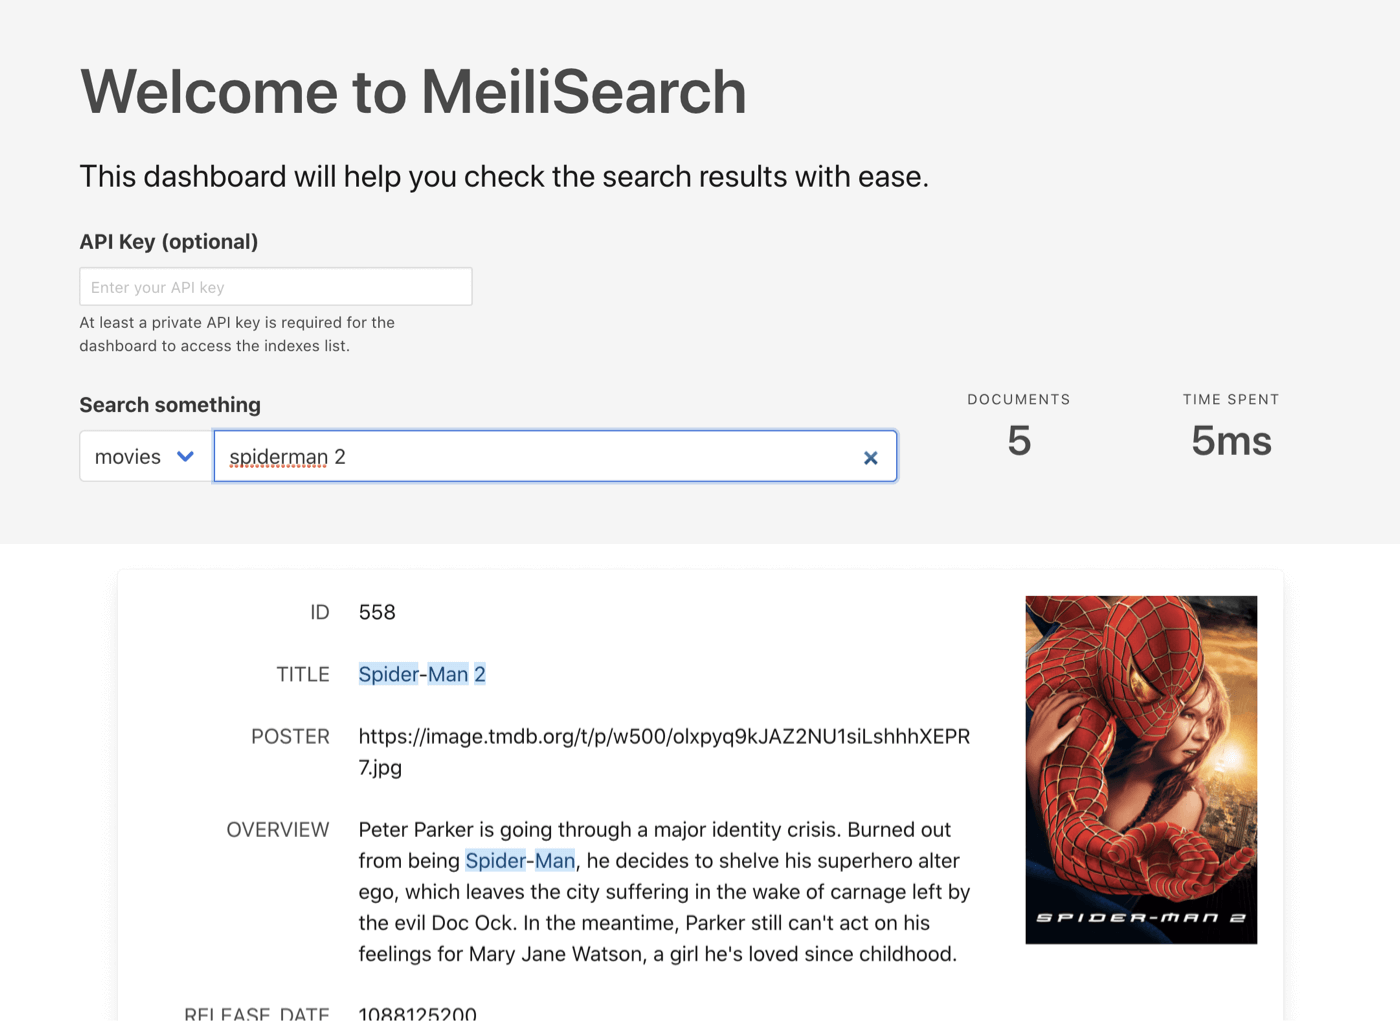Click the release date value 1088125200

pos(417,1013)
